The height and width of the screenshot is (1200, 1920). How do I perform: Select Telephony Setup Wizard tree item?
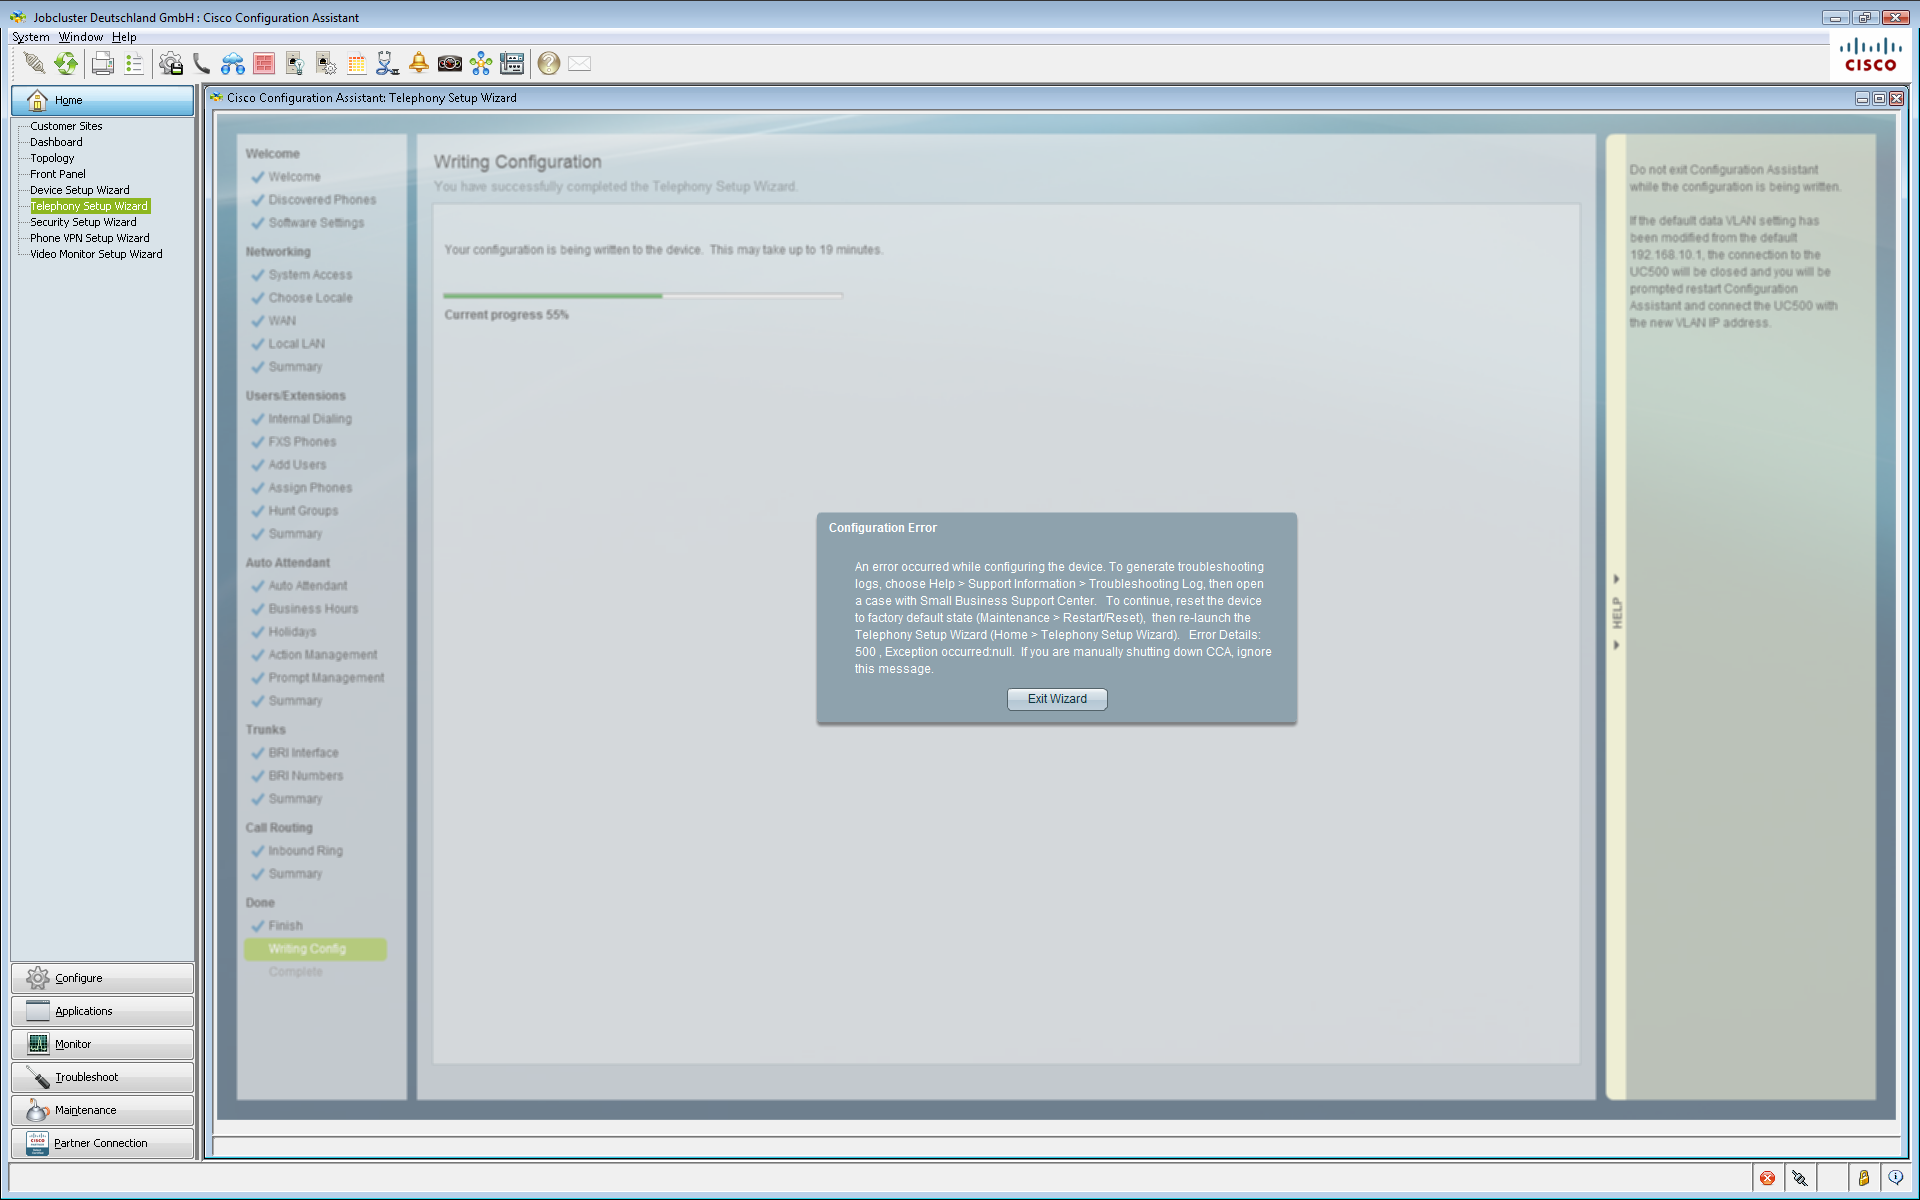[x=89, y=206]
